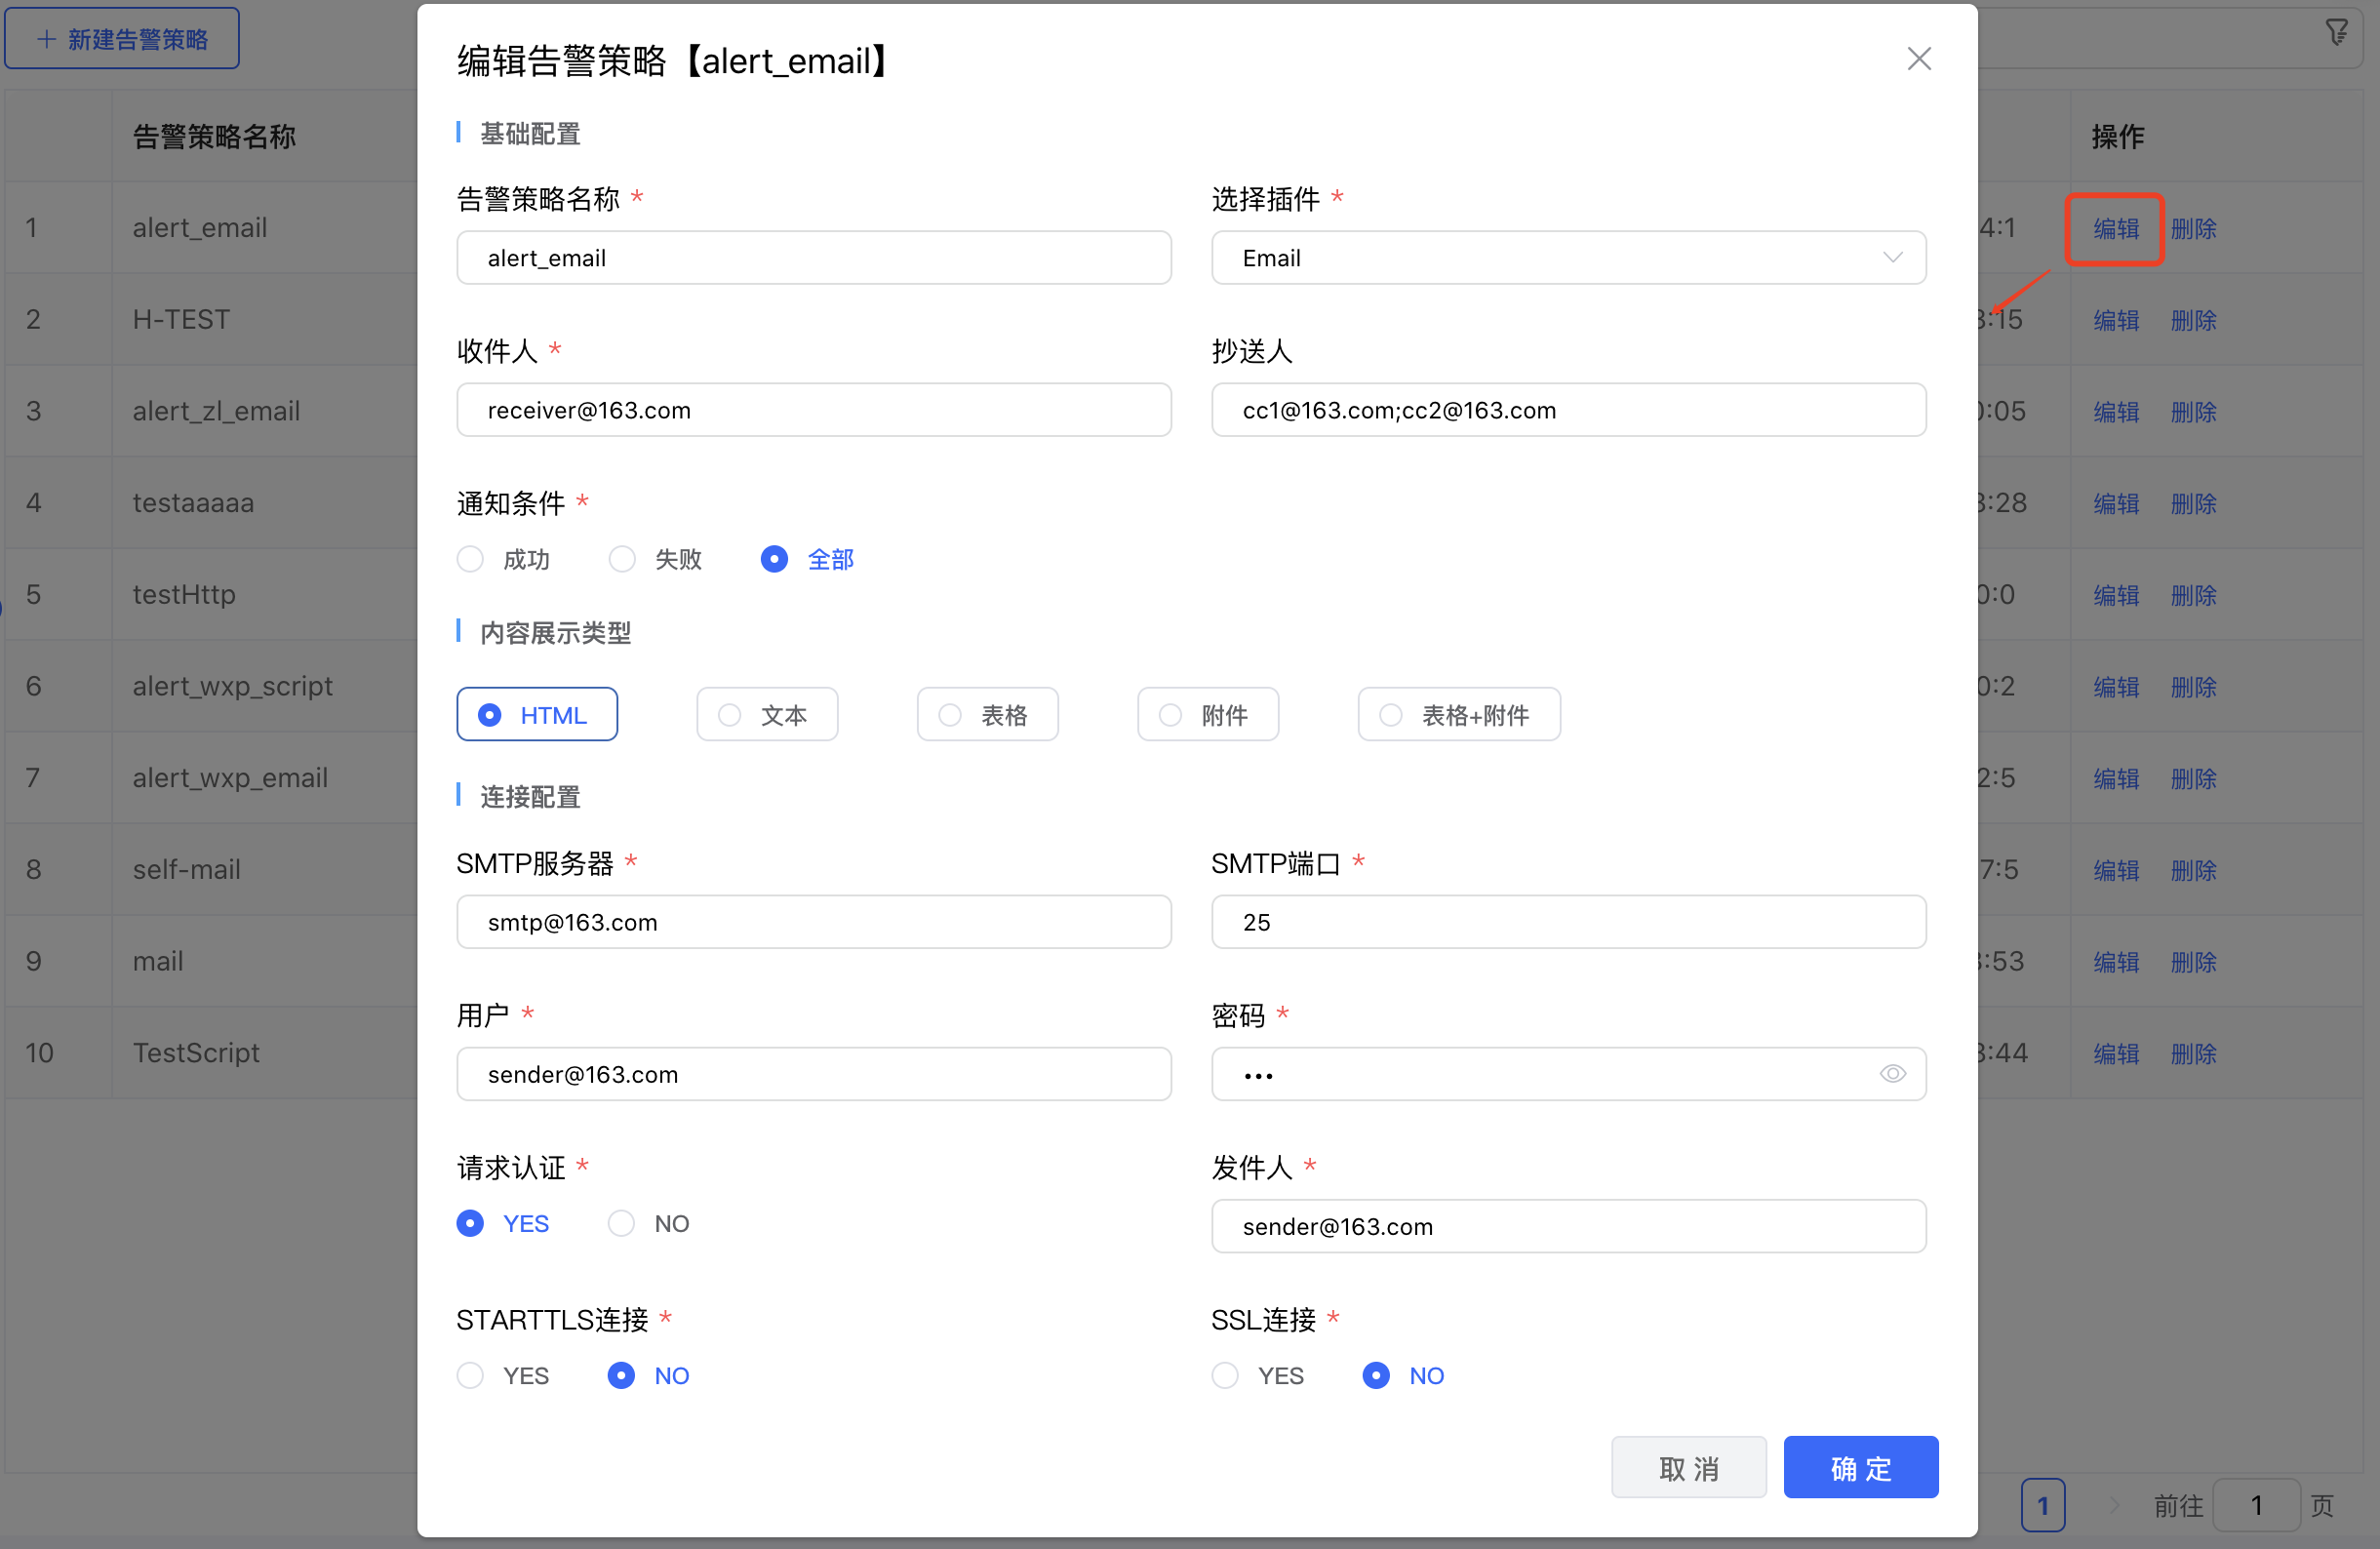Set 请求认证 to NO
2380x1549 pixels.
pos(622,1223)
